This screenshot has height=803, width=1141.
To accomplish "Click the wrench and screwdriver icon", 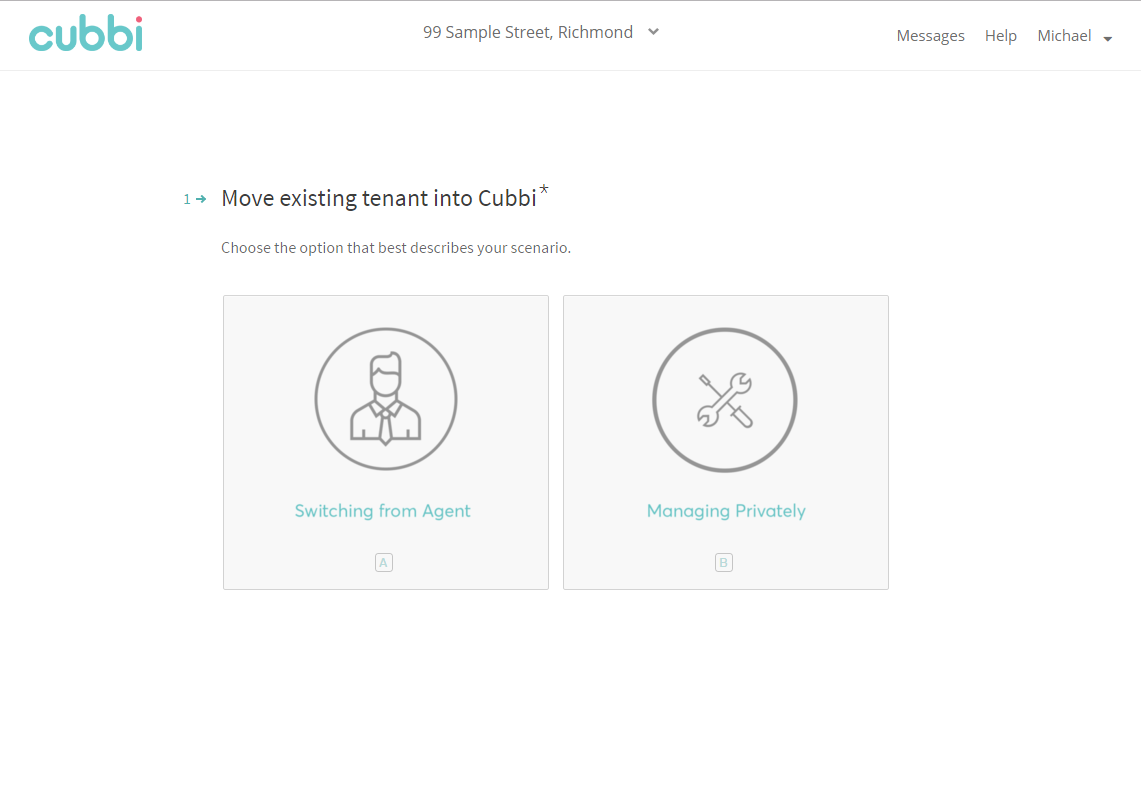I will click(x=725, y=400).
